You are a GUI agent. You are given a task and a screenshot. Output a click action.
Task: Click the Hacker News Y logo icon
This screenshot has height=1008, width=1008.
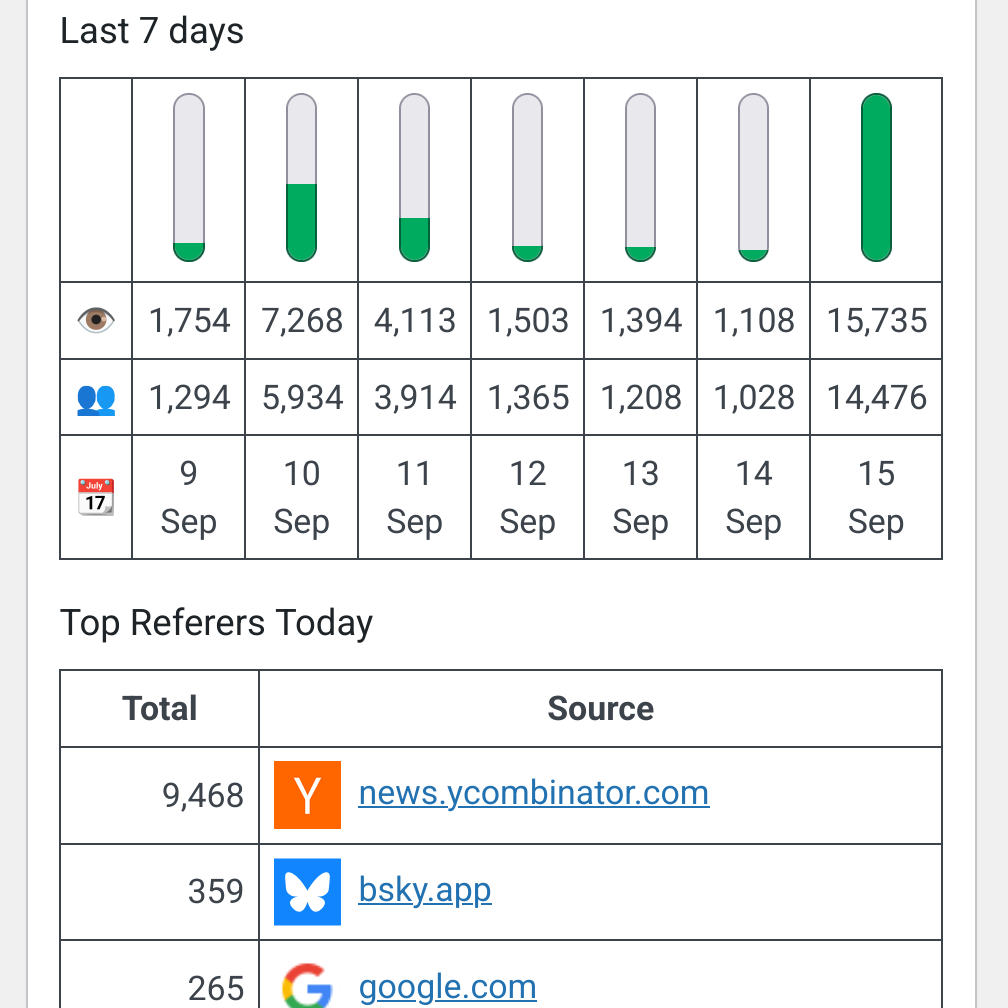click(x=307, y=795)
